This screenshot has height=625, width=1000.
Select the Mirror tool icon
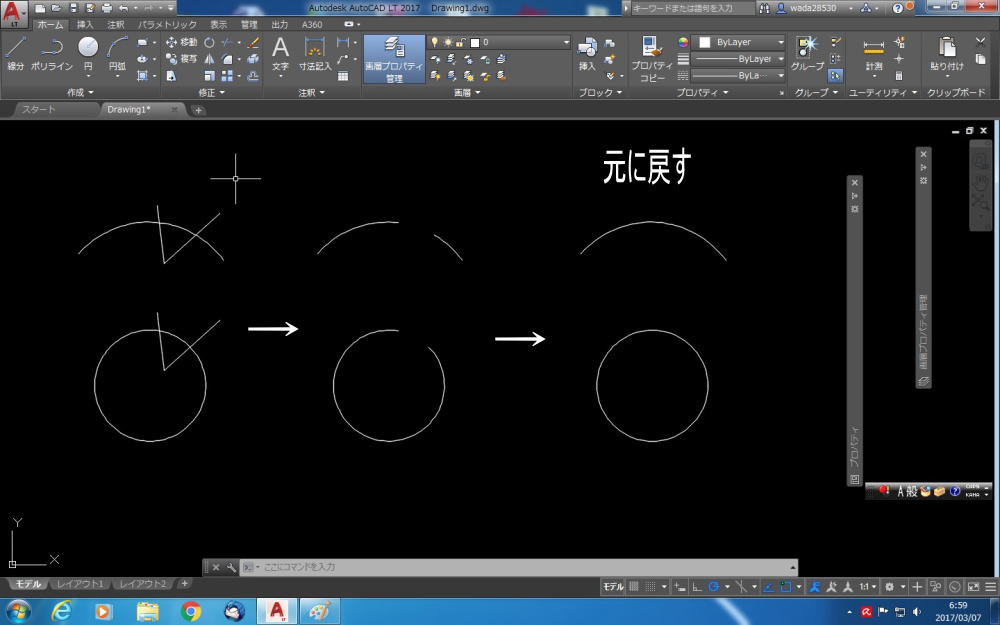209,59
